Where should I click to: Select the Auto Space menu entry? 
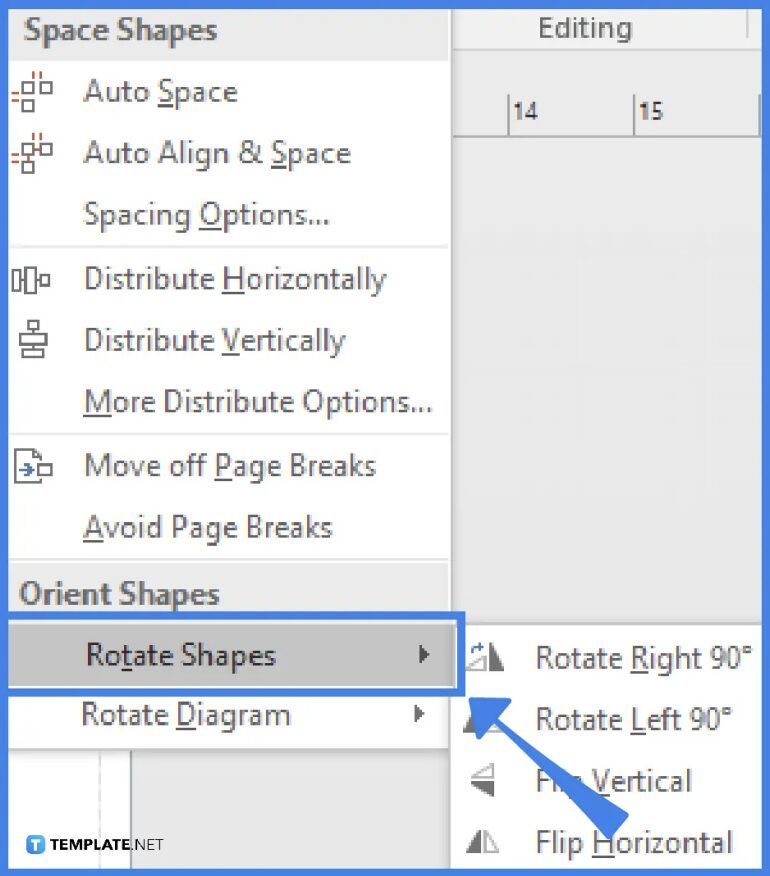click(x=160, y=92)
